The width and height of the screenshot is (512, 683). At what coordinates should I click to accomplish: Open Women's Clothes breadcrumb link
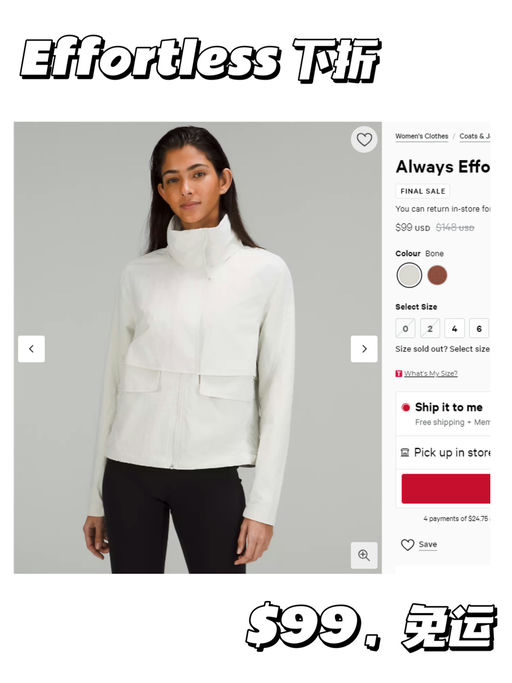[x=421, y=136]
